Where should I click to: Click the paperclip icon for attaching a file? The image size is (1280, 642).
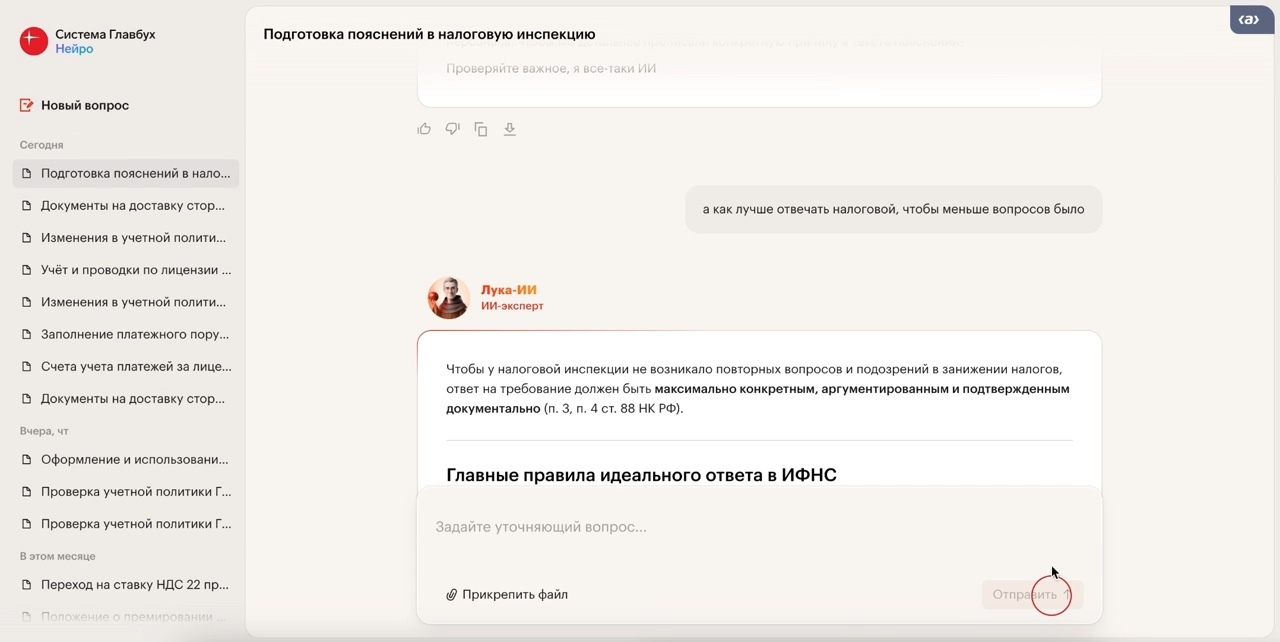tap(451, 595)
